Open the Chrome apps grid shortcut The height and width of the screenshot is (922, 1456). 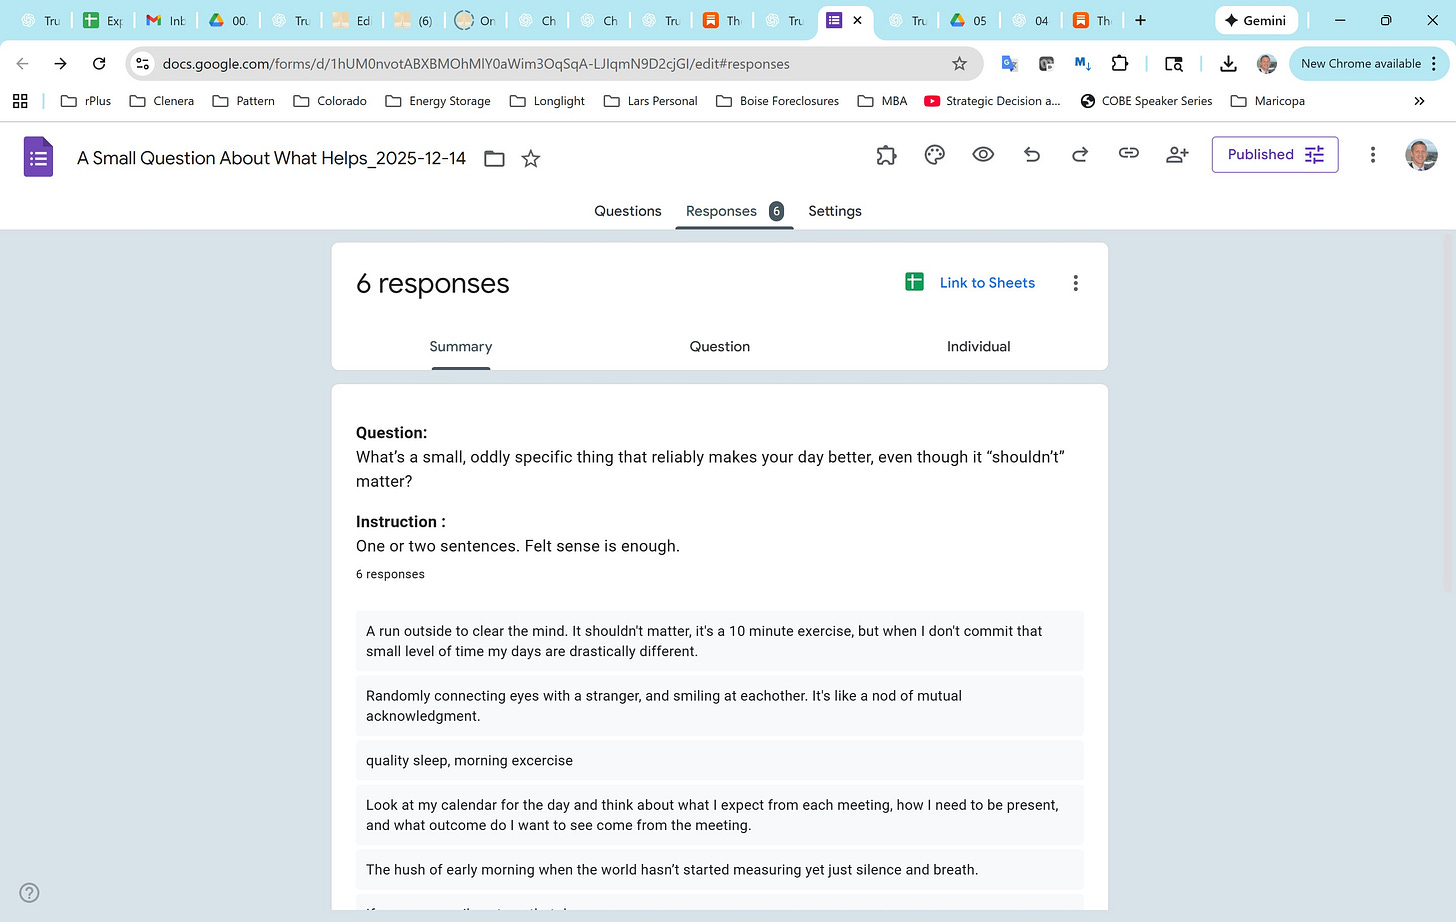[20, 101]
